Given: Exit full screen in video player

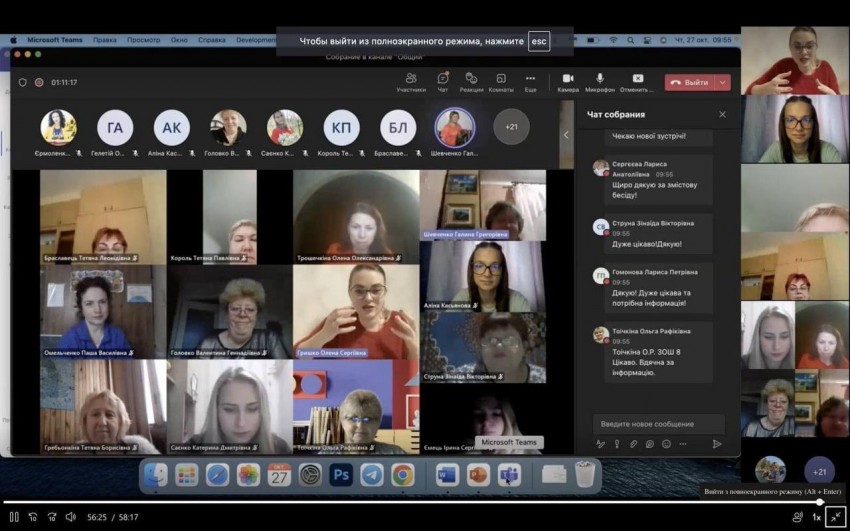Looking at the screenshot, I should [835, 517].
